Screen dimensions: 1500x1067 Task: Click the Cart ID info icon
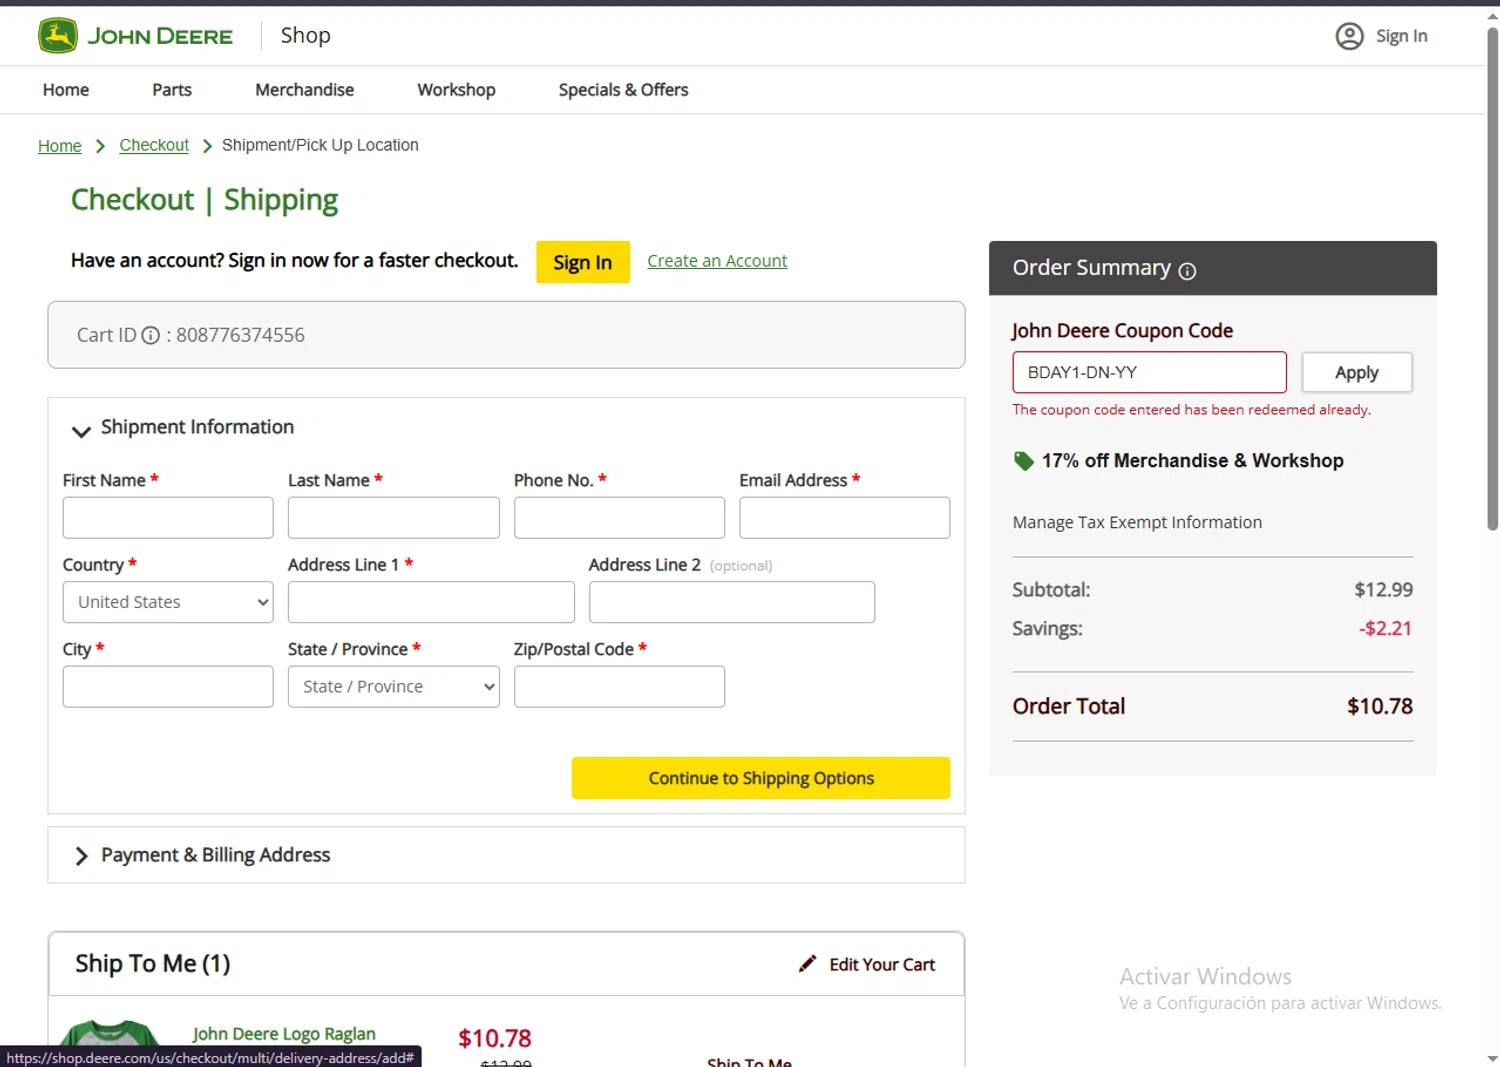(150, 335)
